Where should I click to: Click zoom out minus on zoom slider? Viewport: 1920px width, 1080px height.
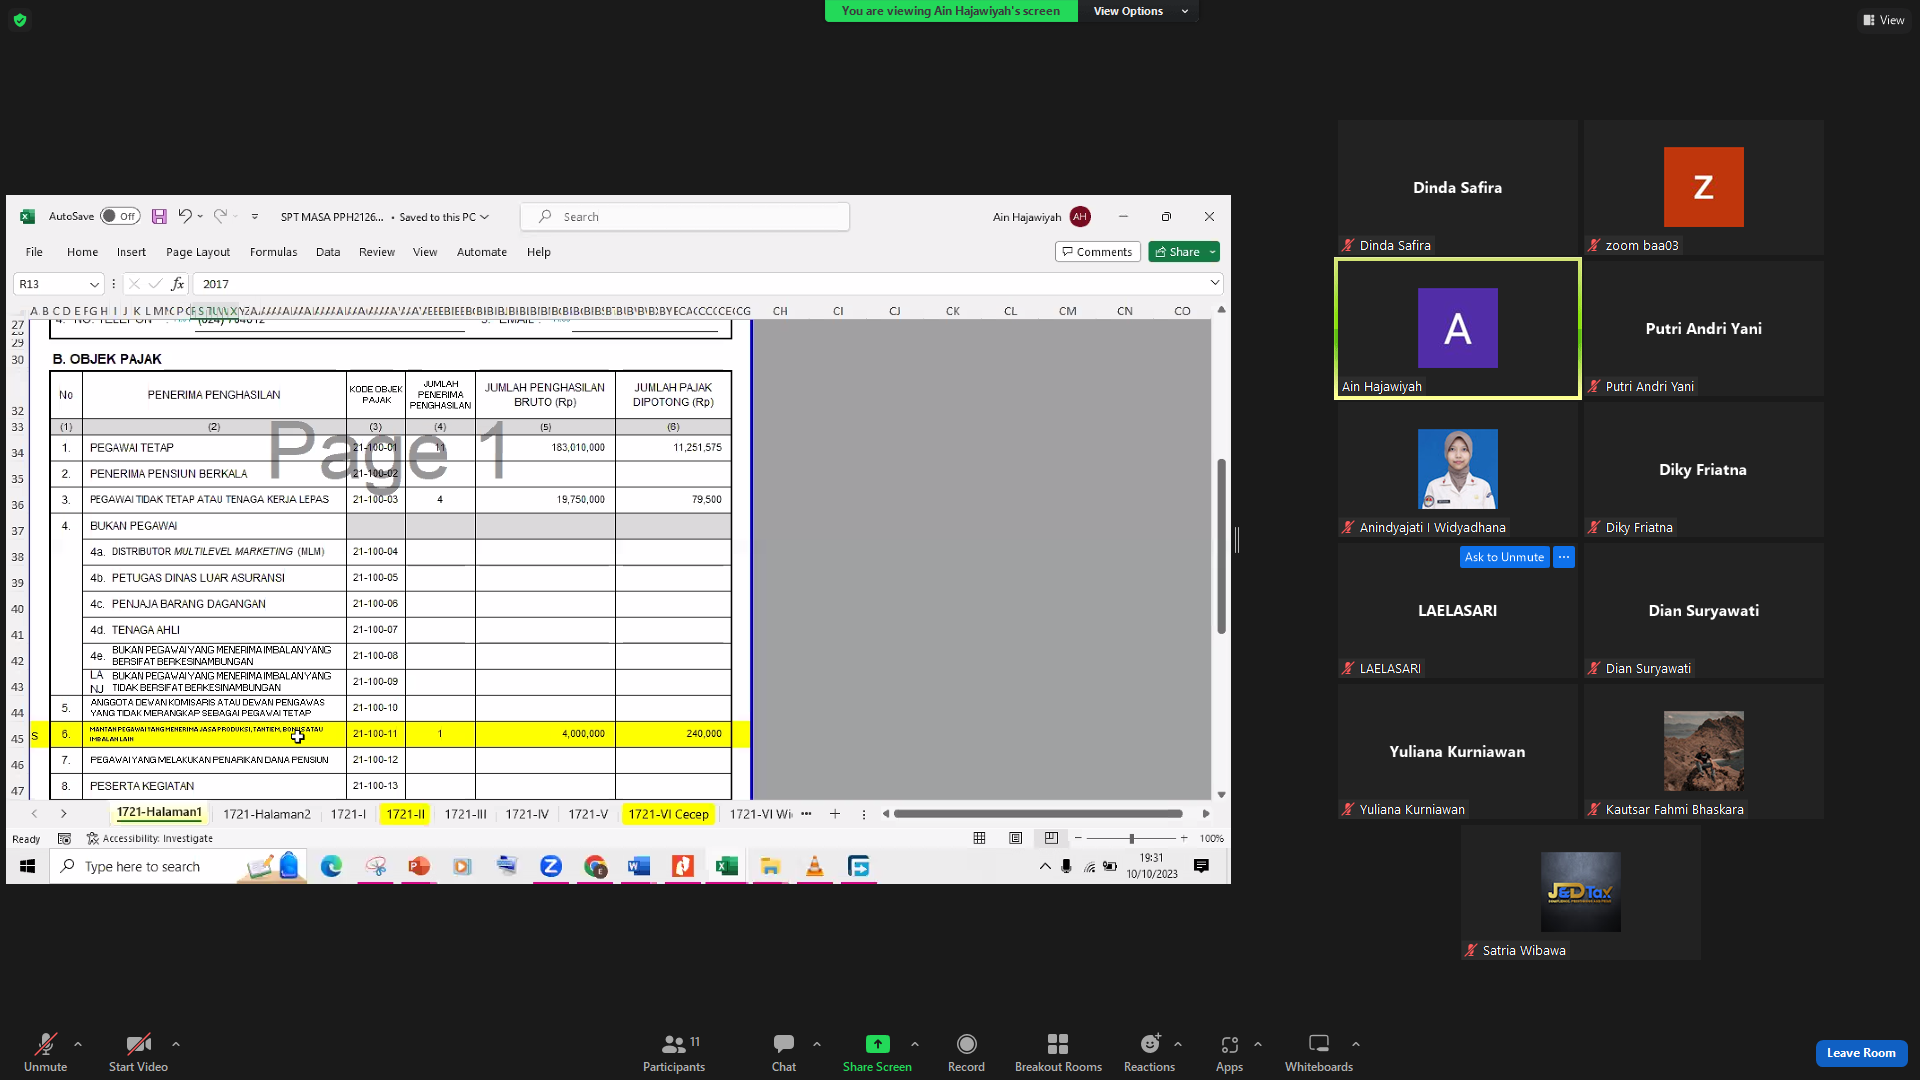click(1078, 838)
